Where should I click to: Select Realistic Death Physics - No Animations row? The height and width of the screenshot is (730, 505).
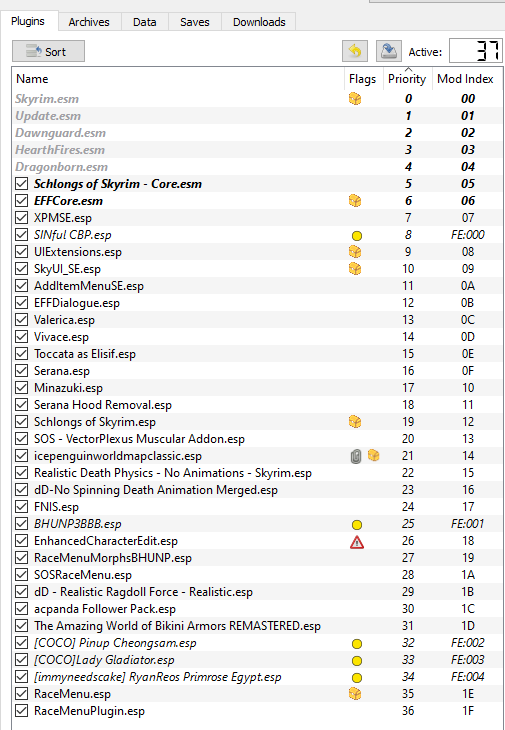[257, 473]
